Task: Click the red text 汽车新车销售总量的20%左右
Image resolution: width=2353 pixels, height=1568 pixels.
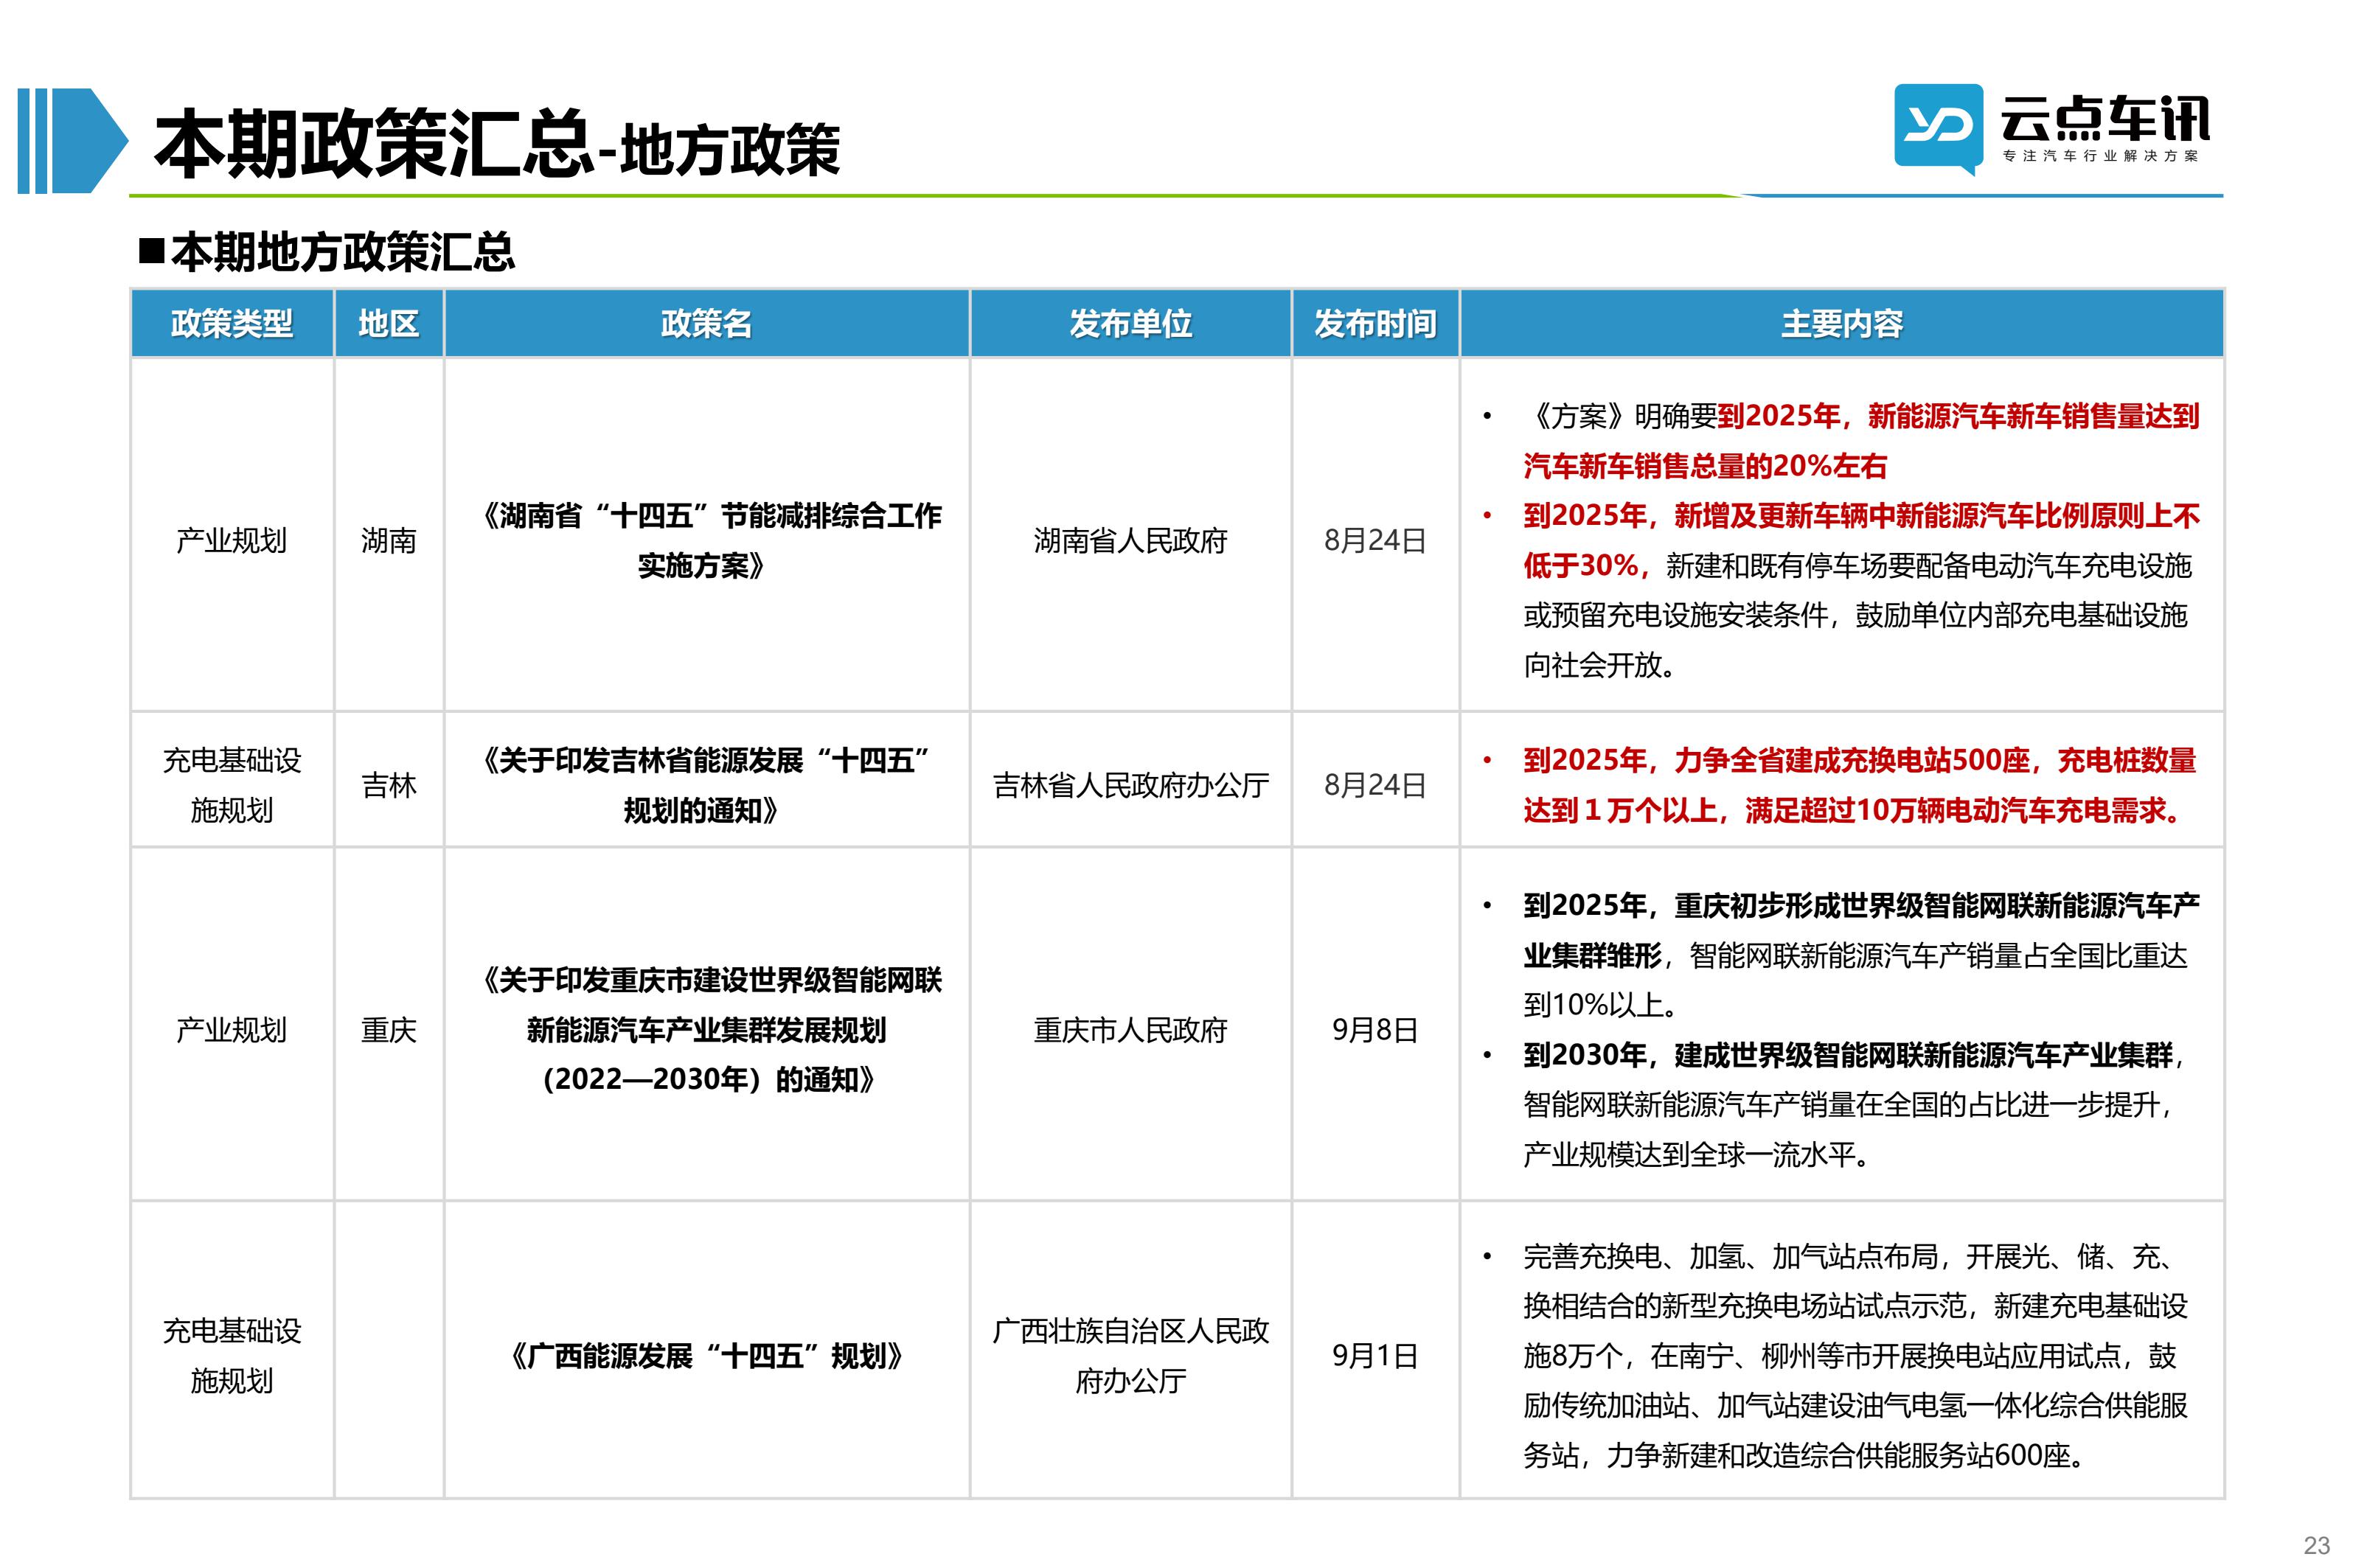Action: [1705, 466]
